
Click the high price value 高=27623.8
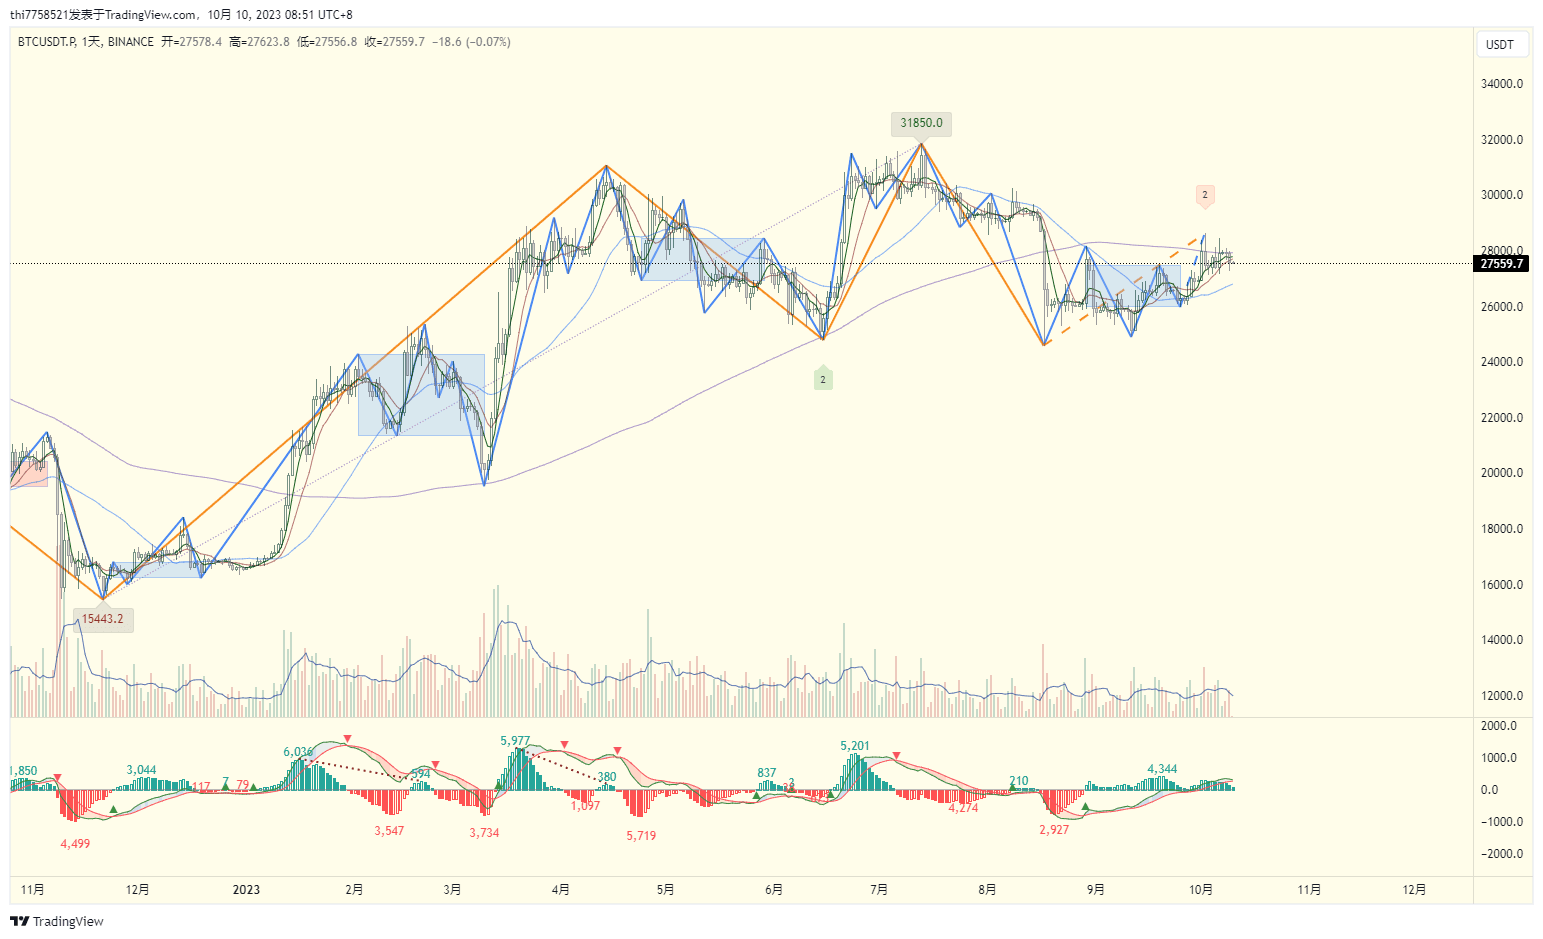[x=259, y=42]
